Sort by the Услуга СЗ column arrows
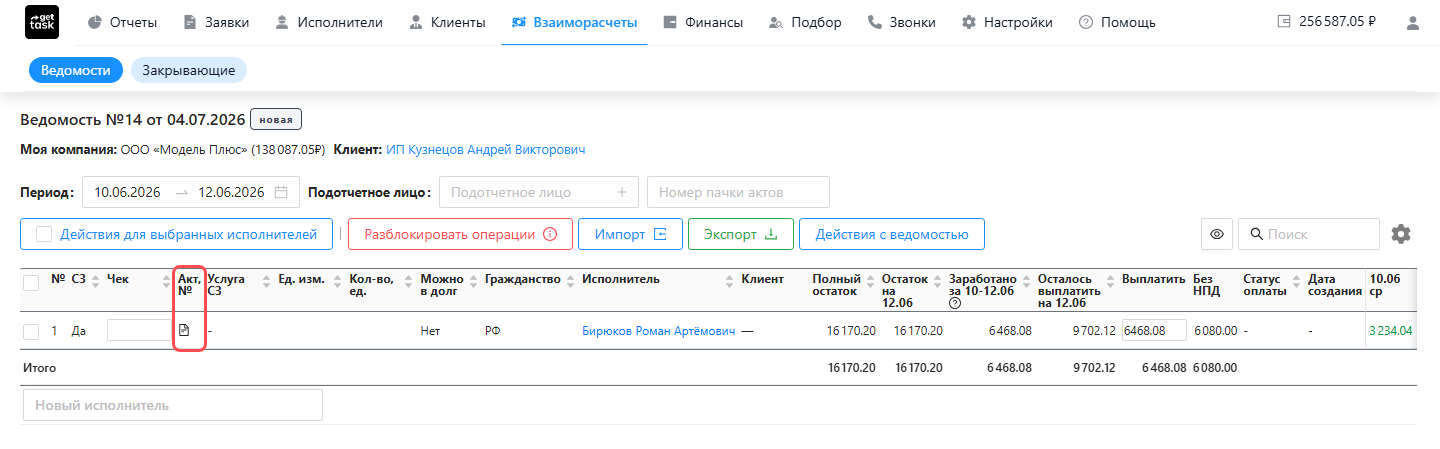The width and height of the screenshot is (1440, 449). pyautogui.click(x=267, y=280)
